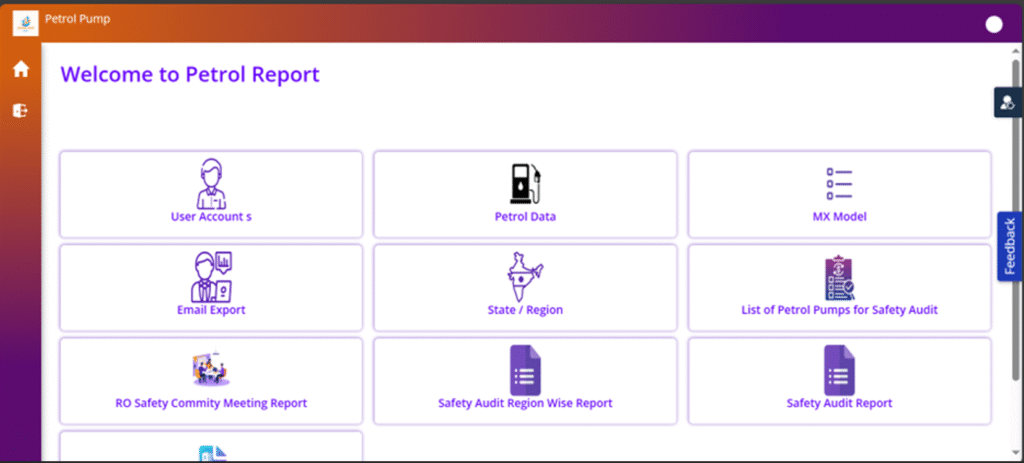Open the user settings icon on right edge
This screenshot has height=463, width=1024.
click(x=1007, y=102)
